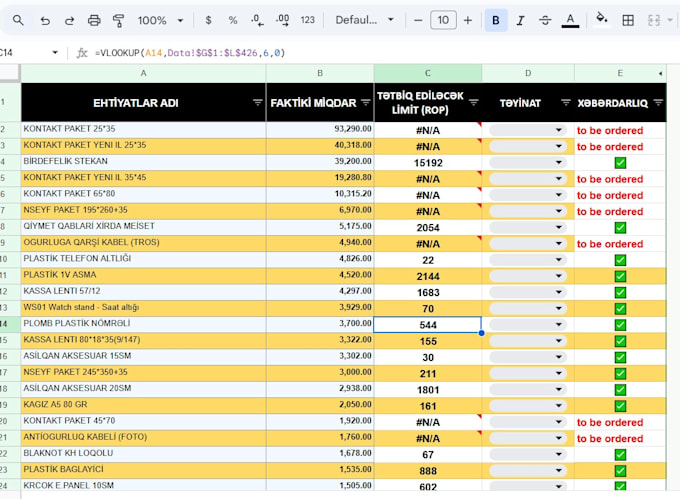This screenshot has width=680, height=499.
Task: Click the search magnifier icon
Action: 18,20
